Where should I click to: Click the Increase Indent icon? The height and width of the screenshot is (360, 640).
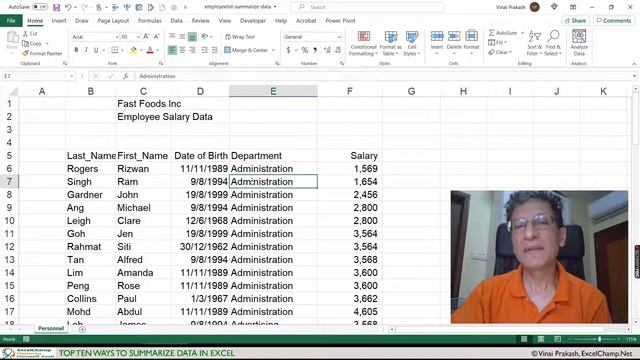coord(214,50)
